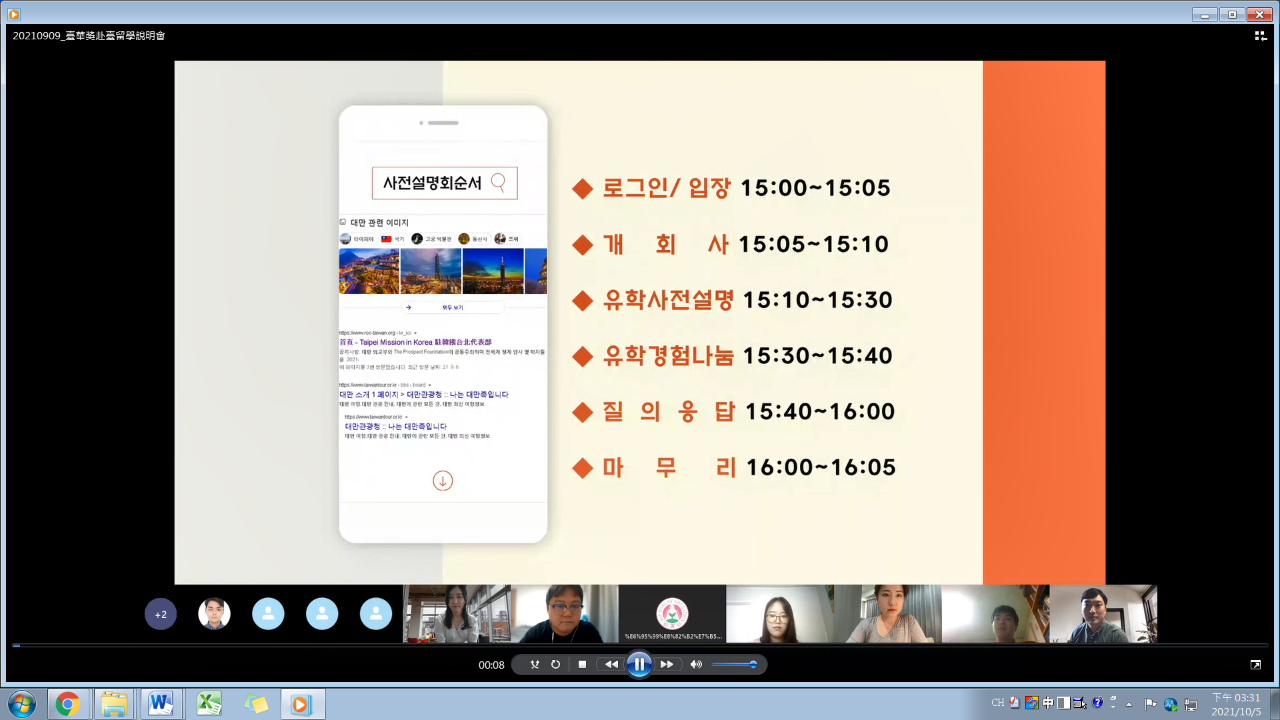Image resolution: width=1280 pixels, height=720 pixels.
Task: Adjust the volume slider handle
Action: point(753,664)
